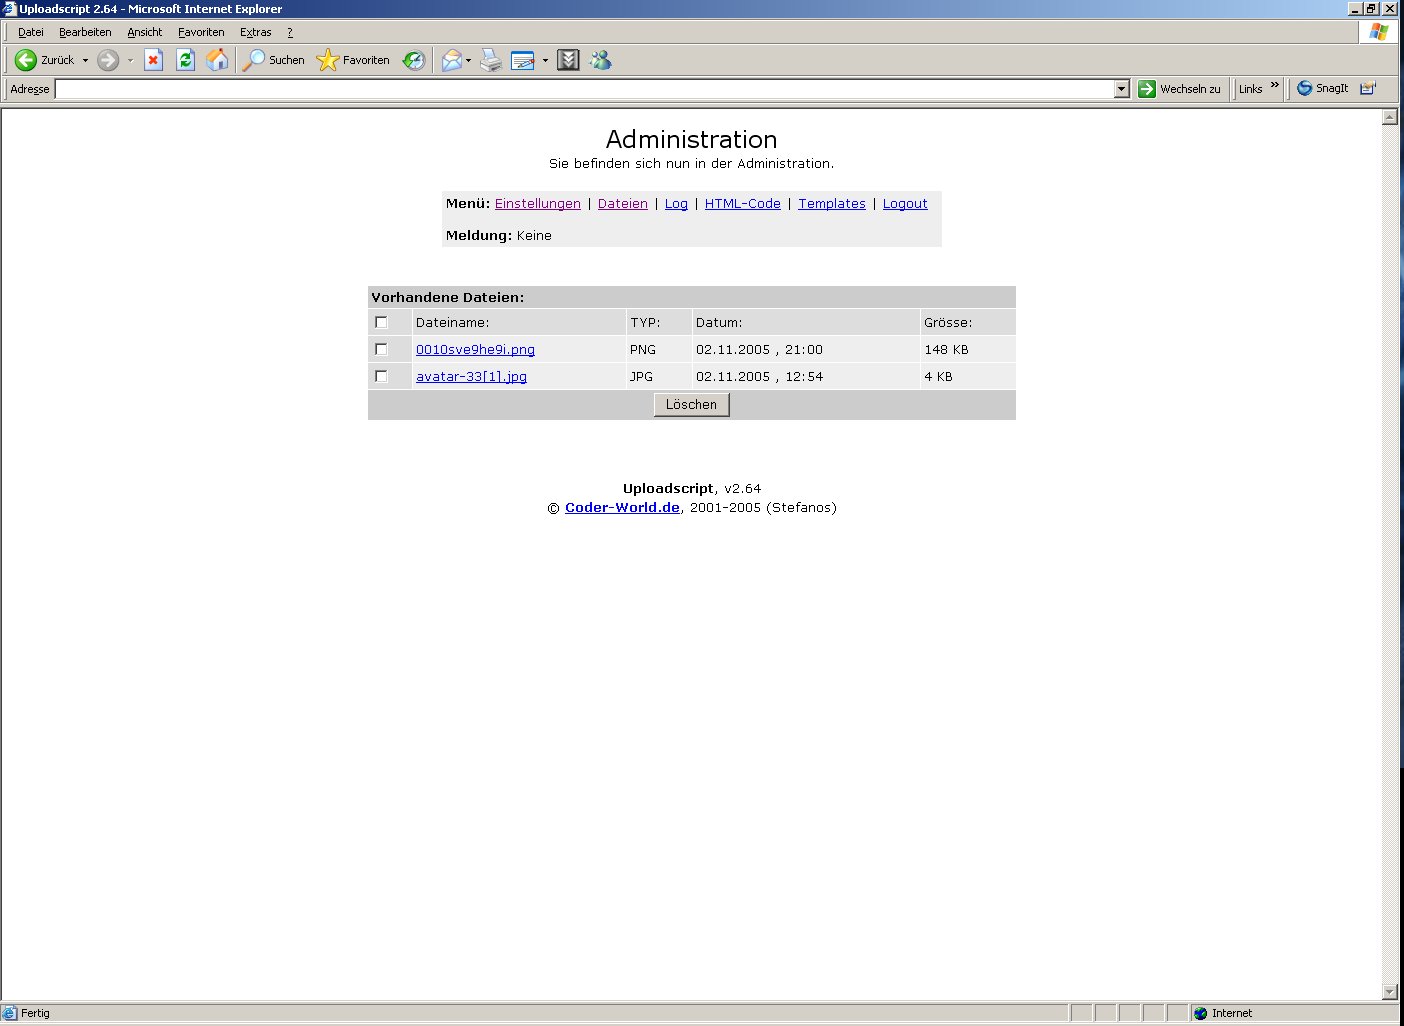Click the Wechseln zu go button
The width and height of the screenshot is (1404, 1026).
1180,89
